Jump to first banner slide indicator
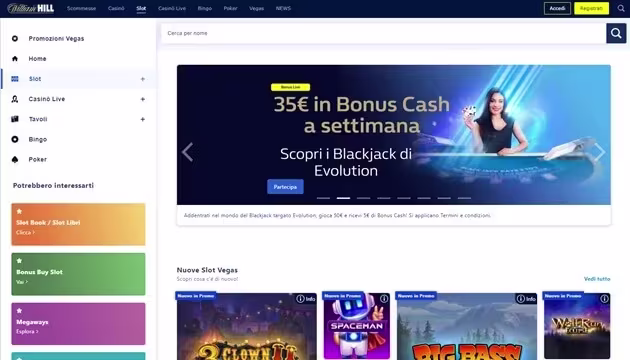630x360 pixels. point(323,198)
